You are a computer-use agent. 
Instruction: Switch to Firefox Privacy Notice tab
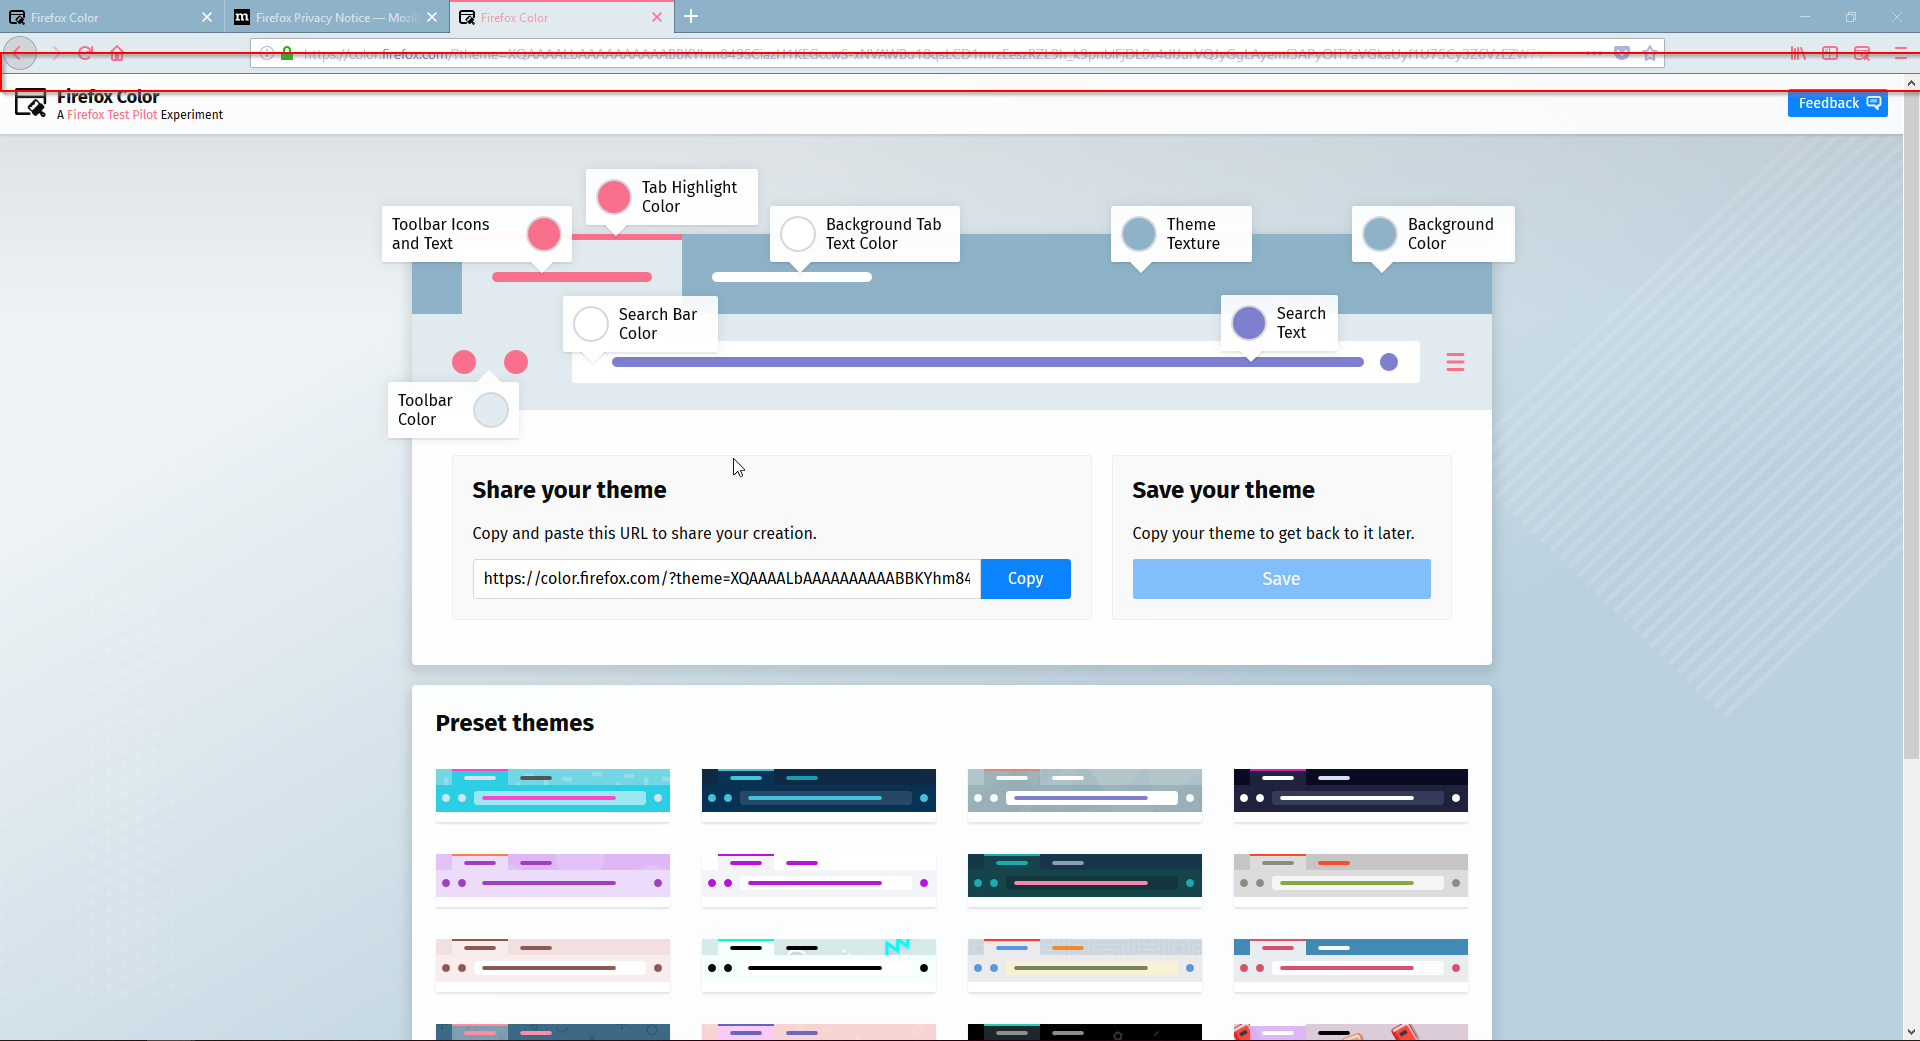coord(336,17)
